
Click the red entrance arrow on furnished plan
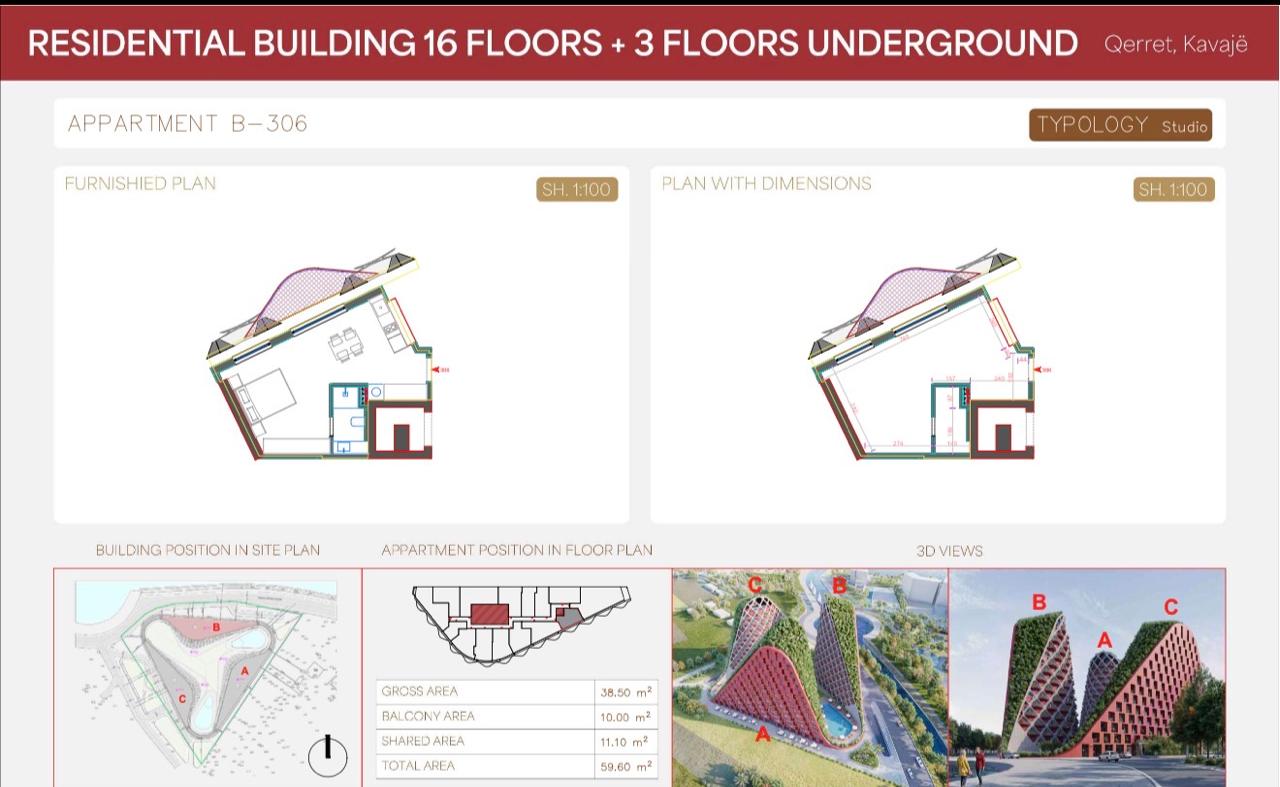(437, 370)
